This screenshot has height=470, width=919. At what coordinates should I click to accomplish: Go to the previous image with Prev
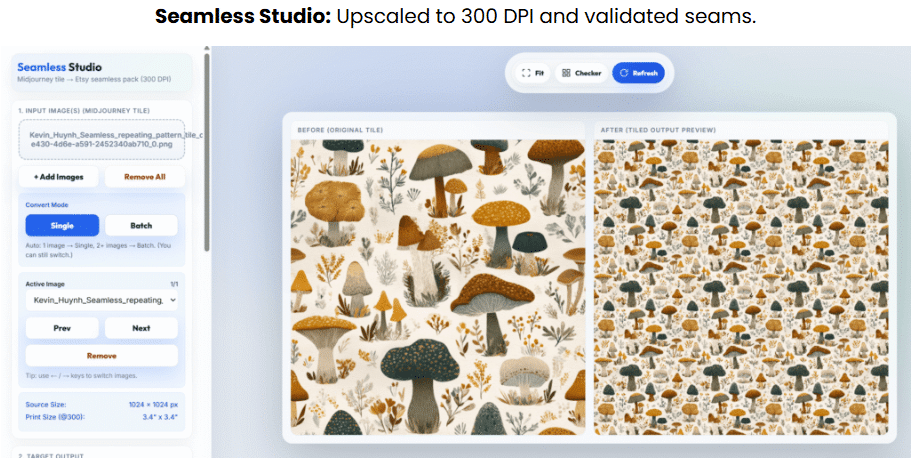click(x=62, y=328)
